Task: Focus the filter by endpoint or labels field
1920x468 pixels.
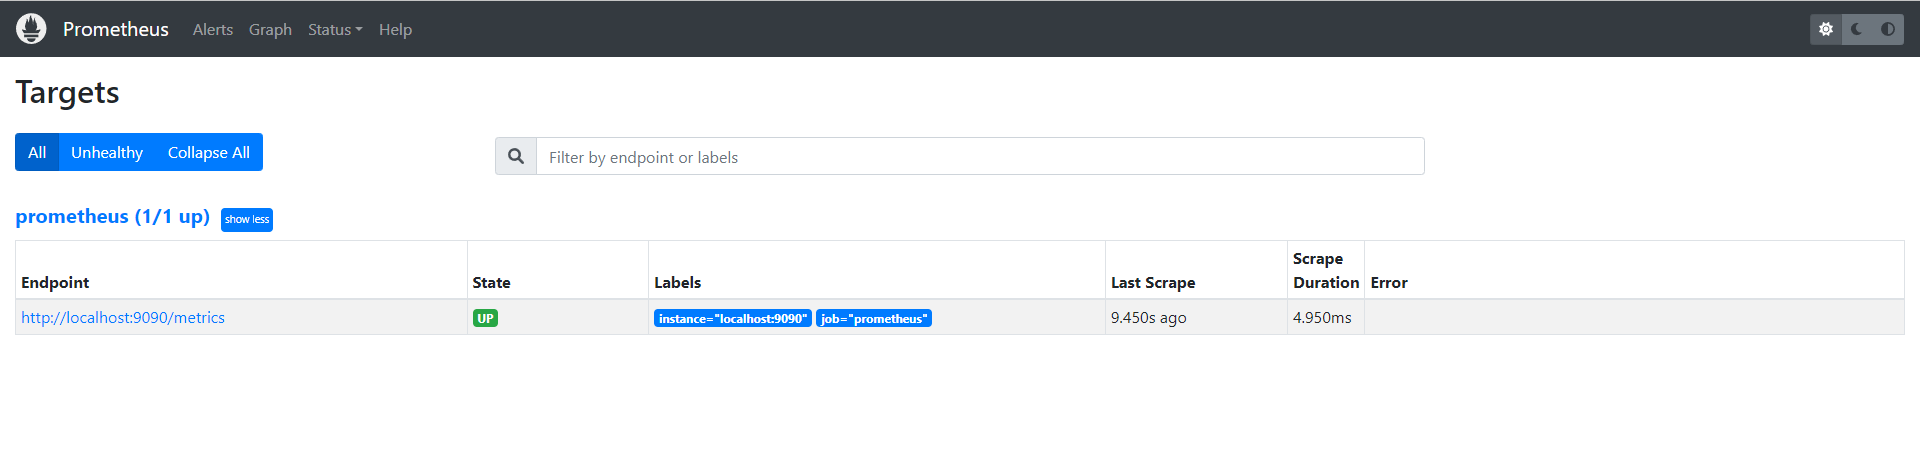Action: pyautogui.click(x=980, y=156)
